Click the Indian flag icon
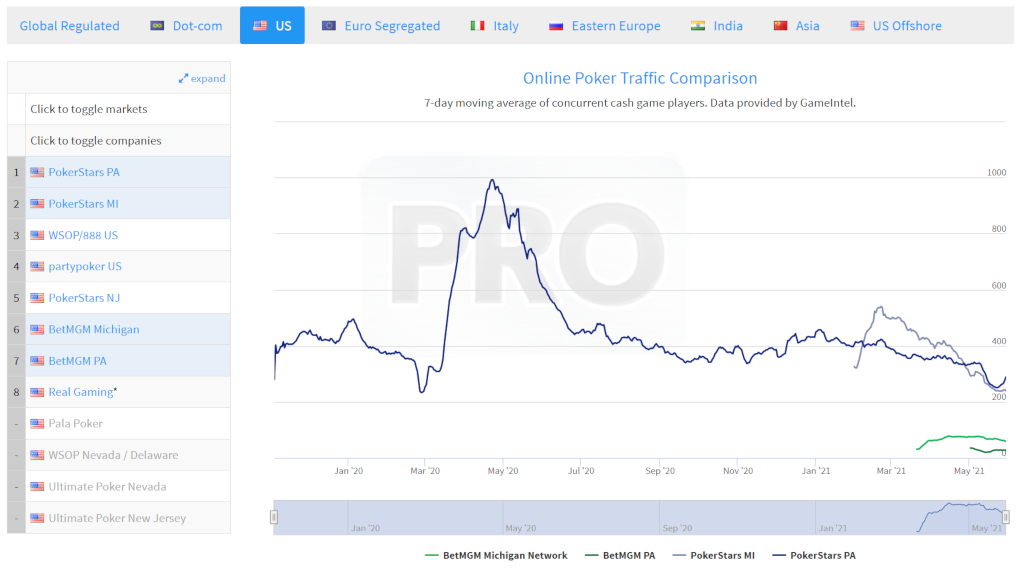 coord(698,25)
